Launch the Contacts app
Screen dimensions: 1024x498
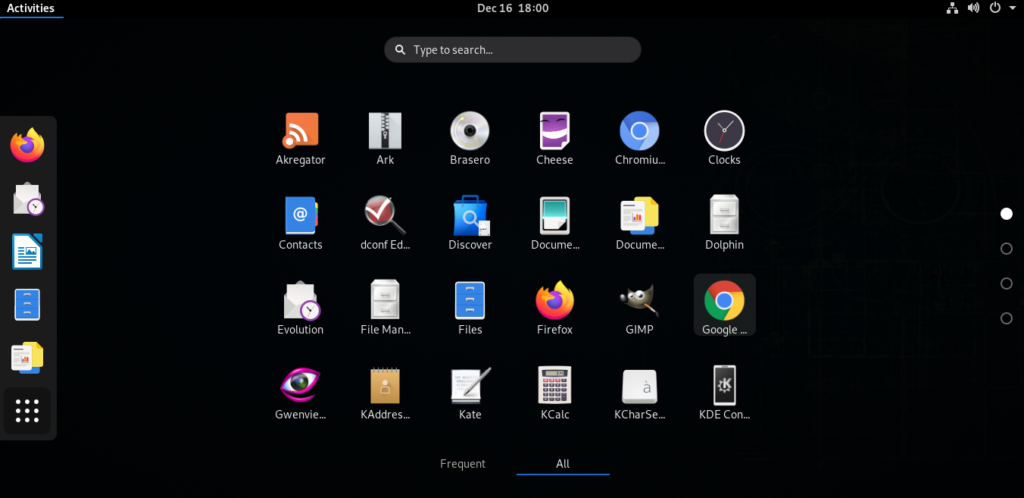click(300, 224)
